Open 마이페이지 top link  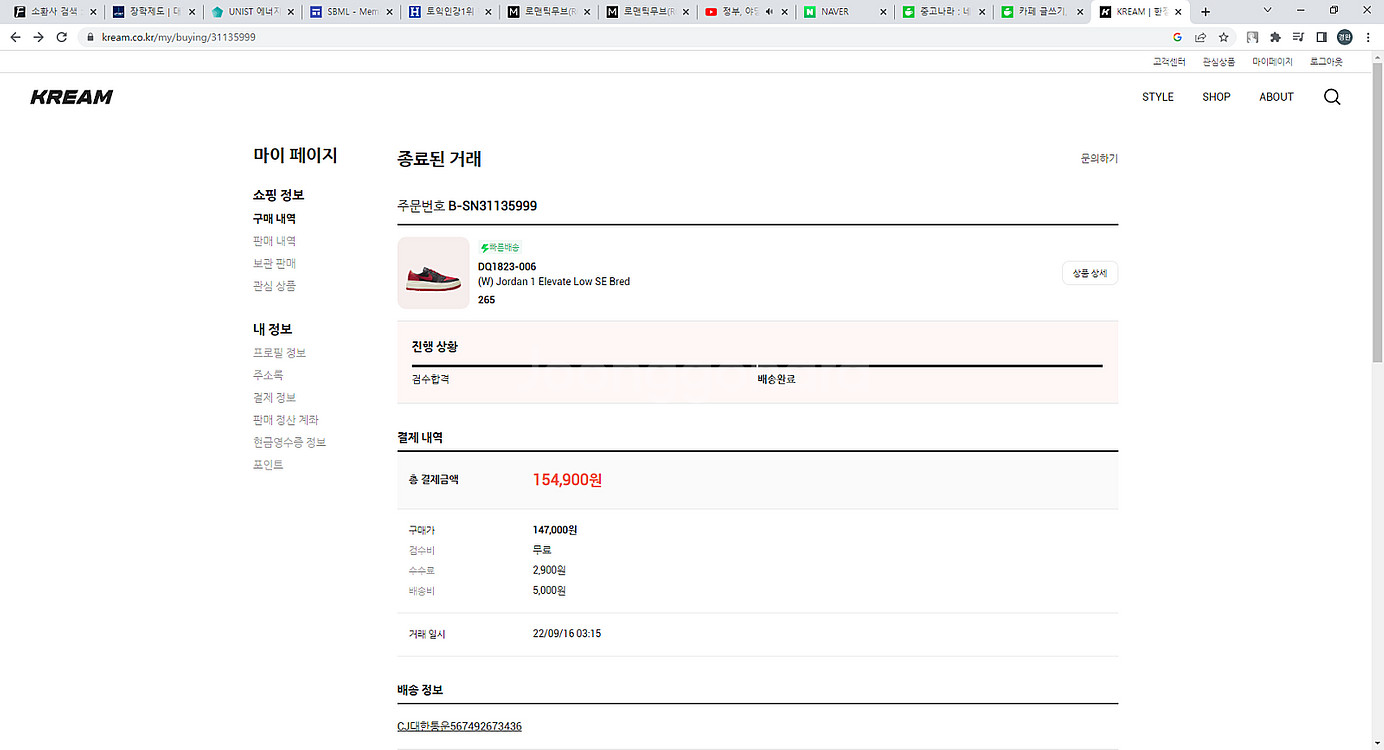(x=1272, y=62)
